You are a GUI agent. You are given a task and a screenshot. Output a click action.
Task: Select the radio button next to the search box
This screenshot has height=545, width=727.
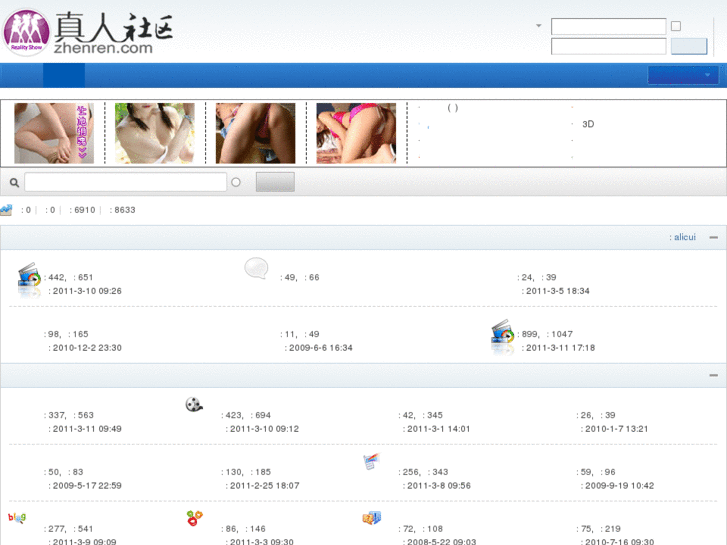click(236, 182)
